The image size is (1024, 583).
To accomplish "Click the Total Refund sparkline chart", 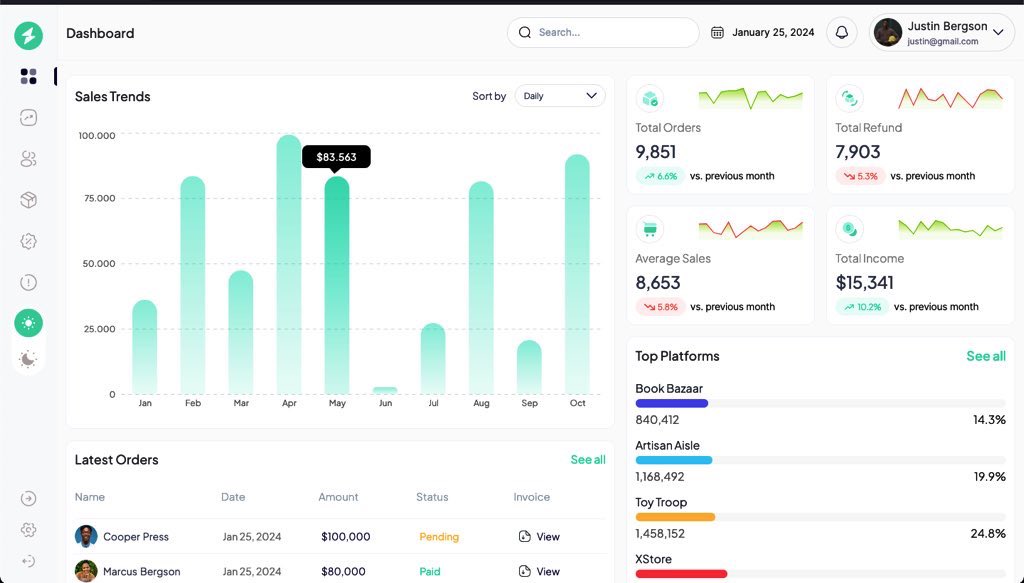I will click(x=950, y=98).
